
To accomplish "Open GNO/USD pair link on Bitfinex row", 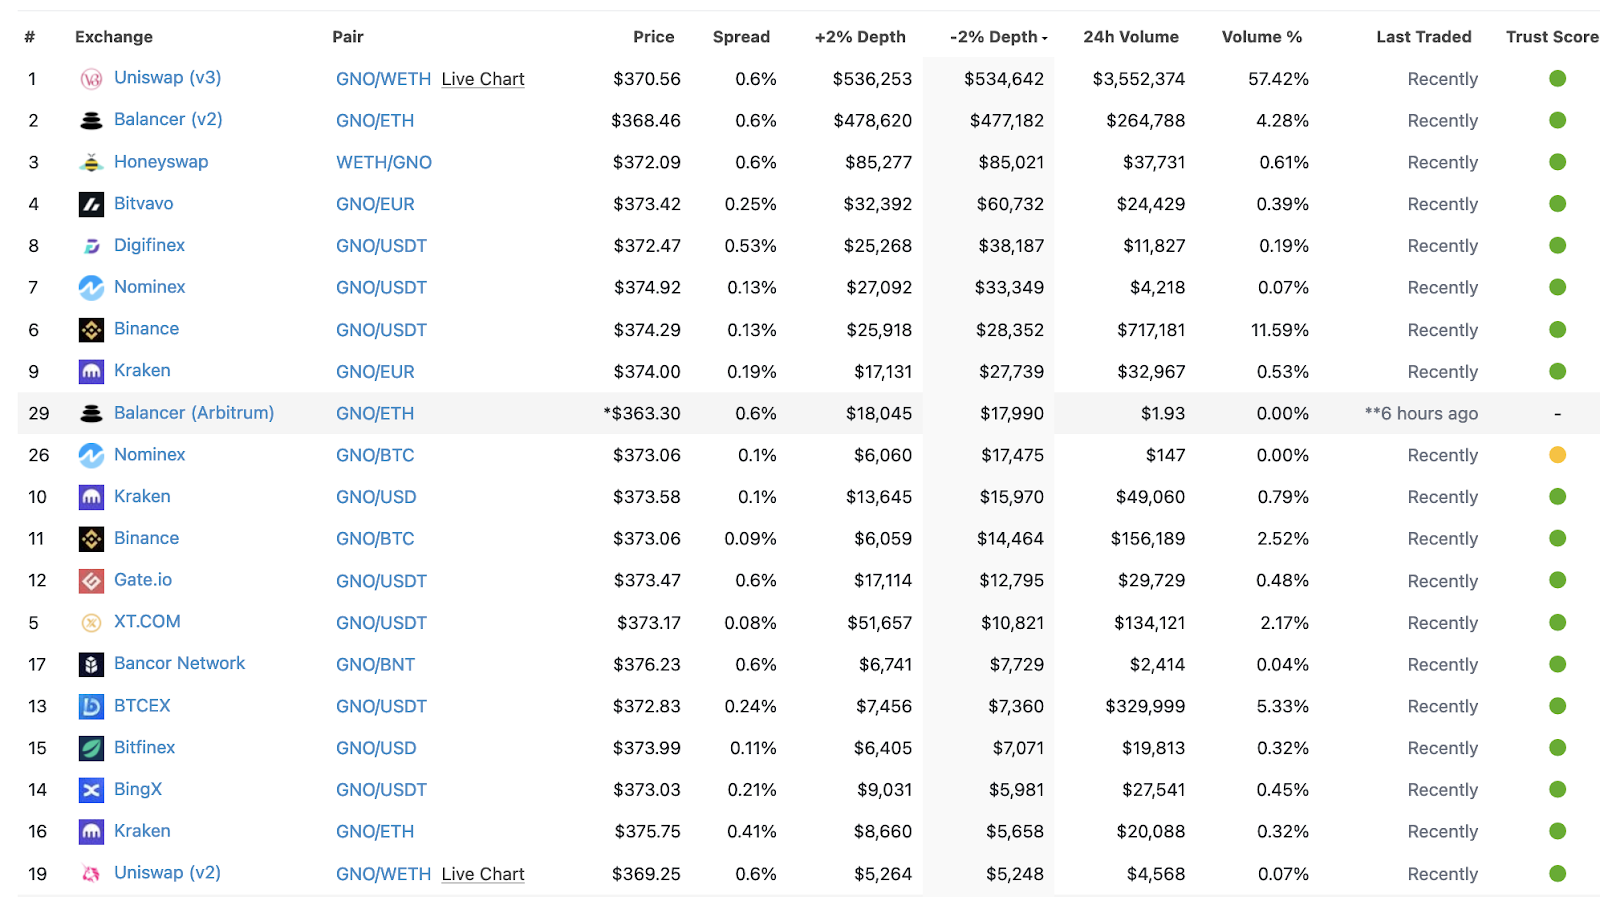I will click(376, 748).
